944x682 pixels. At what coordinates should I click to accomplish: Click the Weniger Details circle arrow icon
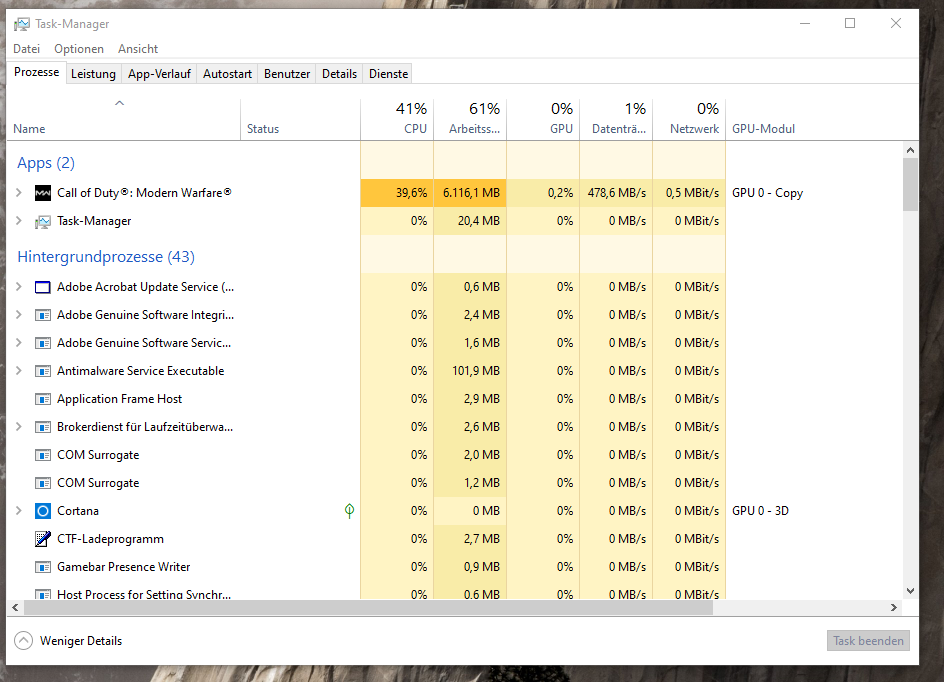click(23, 640)
